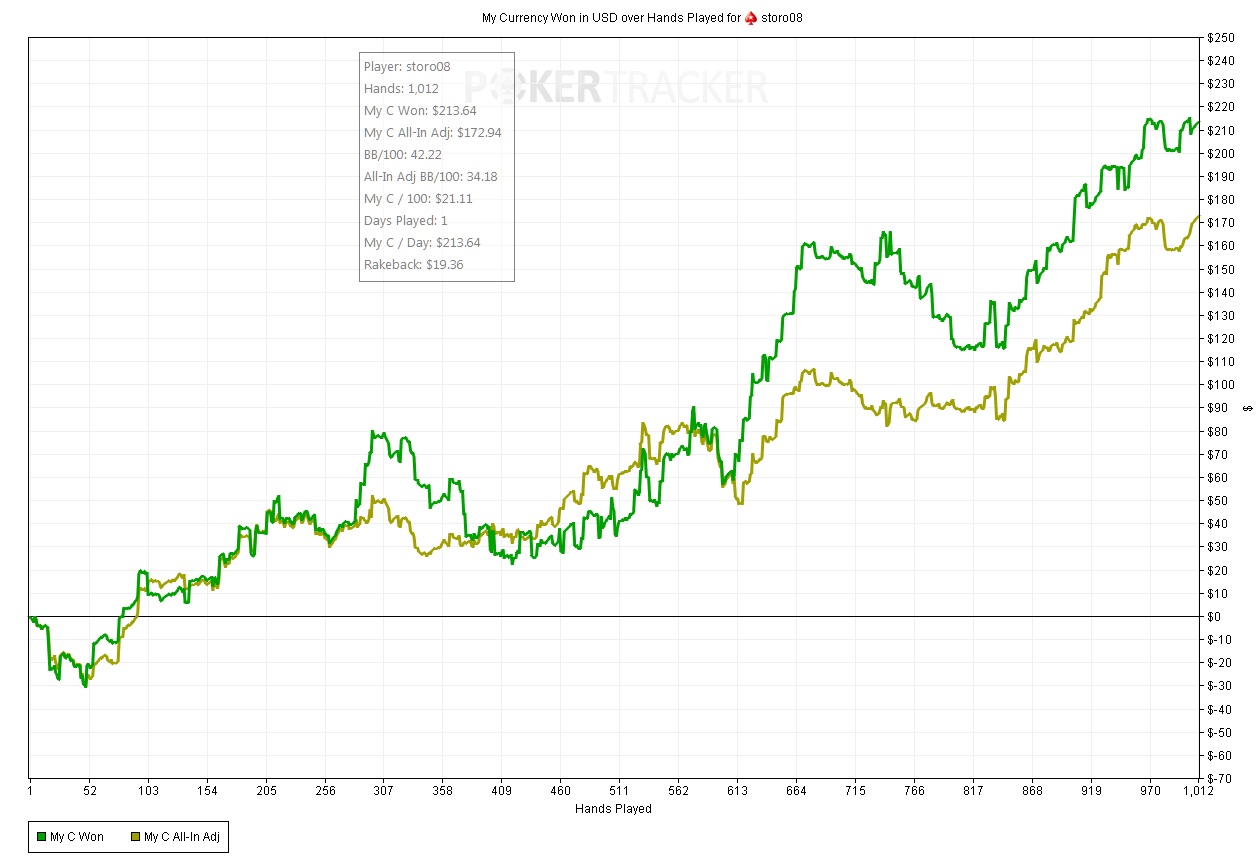Click the chart title text above the graph

pos(614,18)
